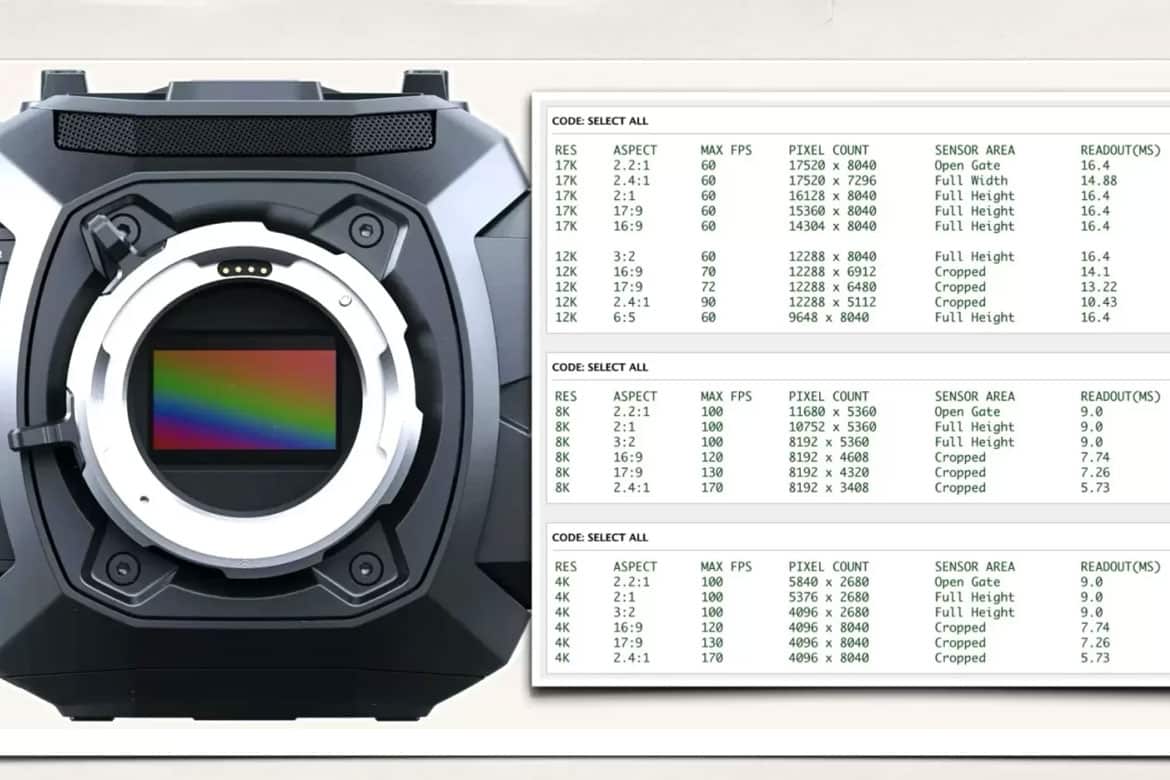Click the cinema camera product image

pyautogui.click(x=265, y=396)
